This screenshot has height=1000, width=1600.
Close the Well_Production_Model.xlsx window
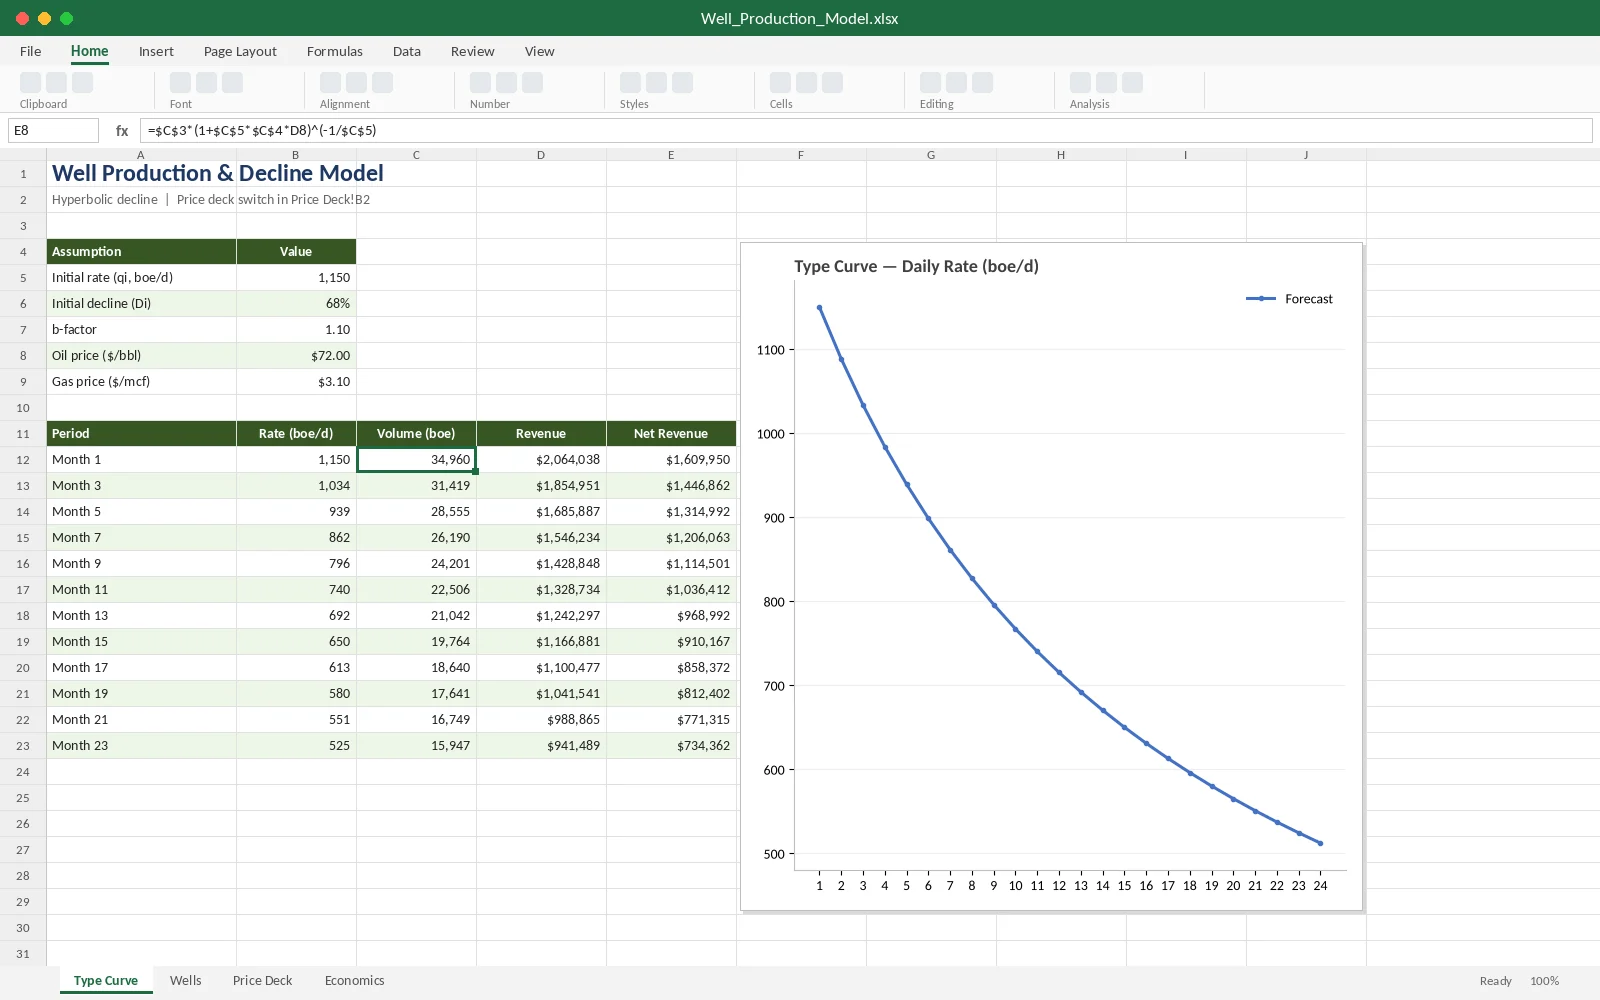[x=22, y=18]
